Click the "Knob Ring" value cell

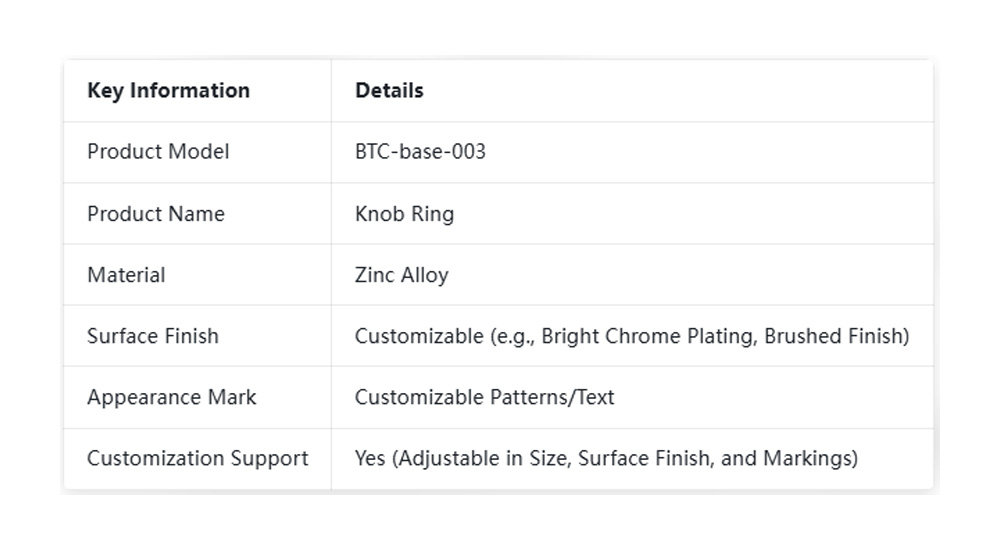[x=404, y=214]
